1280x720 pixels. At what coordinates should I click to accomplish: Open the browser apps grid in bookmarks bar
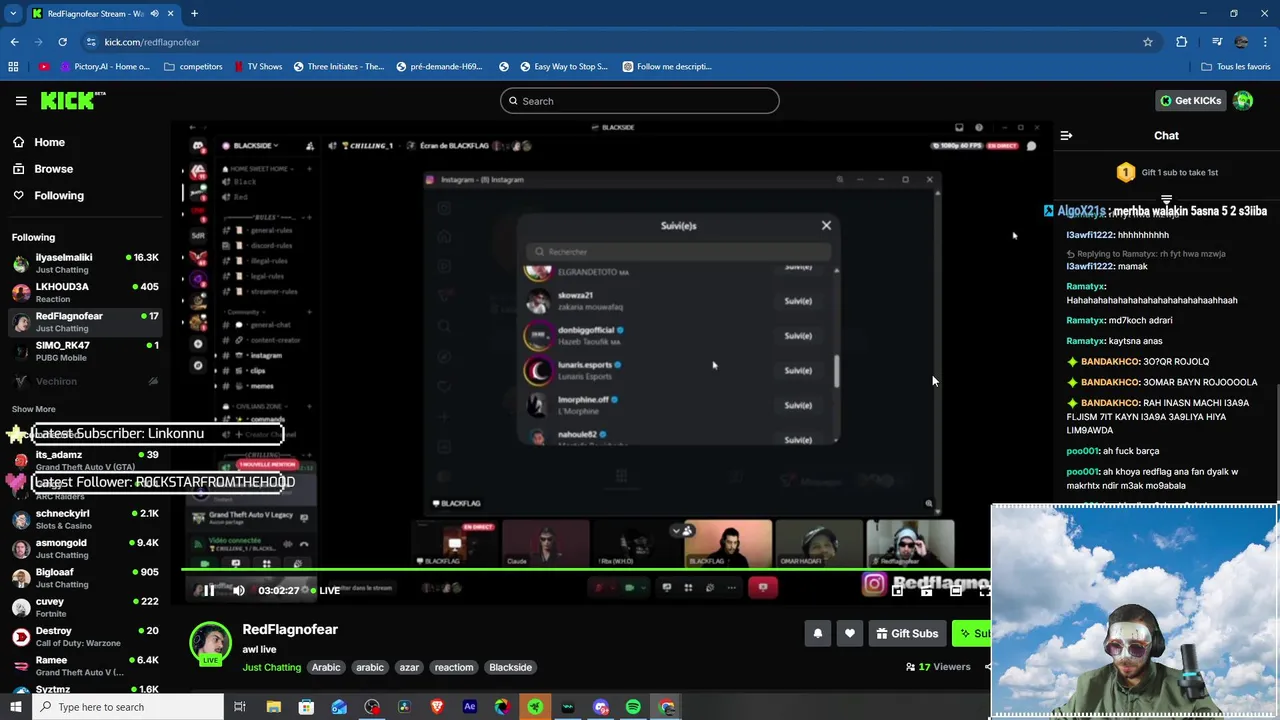point(13,67)
